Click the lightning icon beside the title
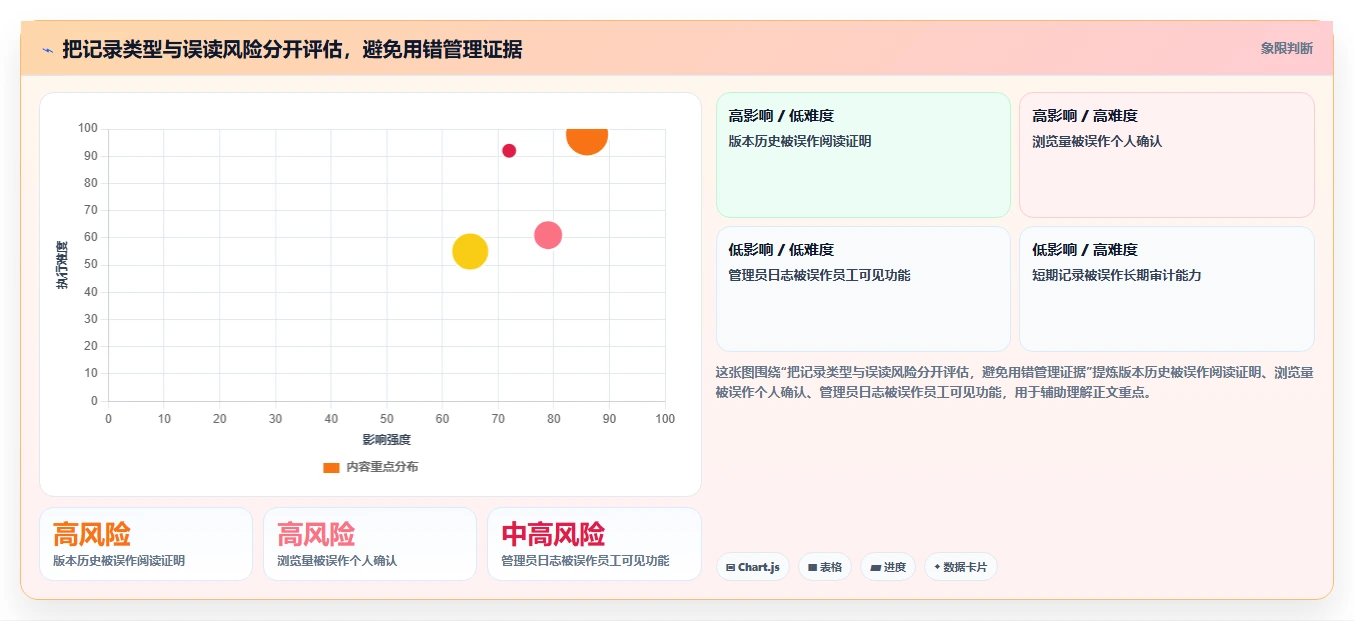Screen dimensions: 1354x621 tap(47, 49)
